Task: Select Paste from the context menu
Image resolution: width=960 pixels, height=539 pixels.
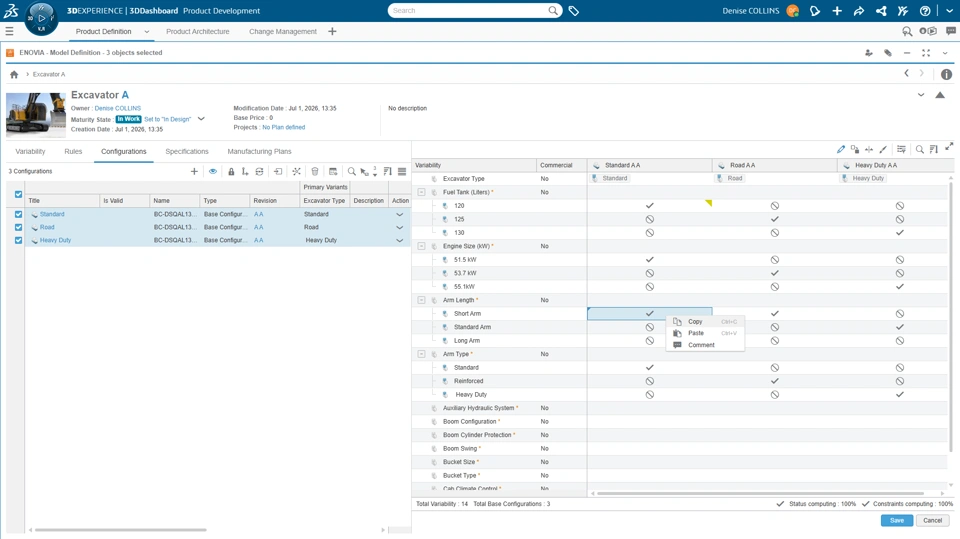Action: [x=705, y=333]
